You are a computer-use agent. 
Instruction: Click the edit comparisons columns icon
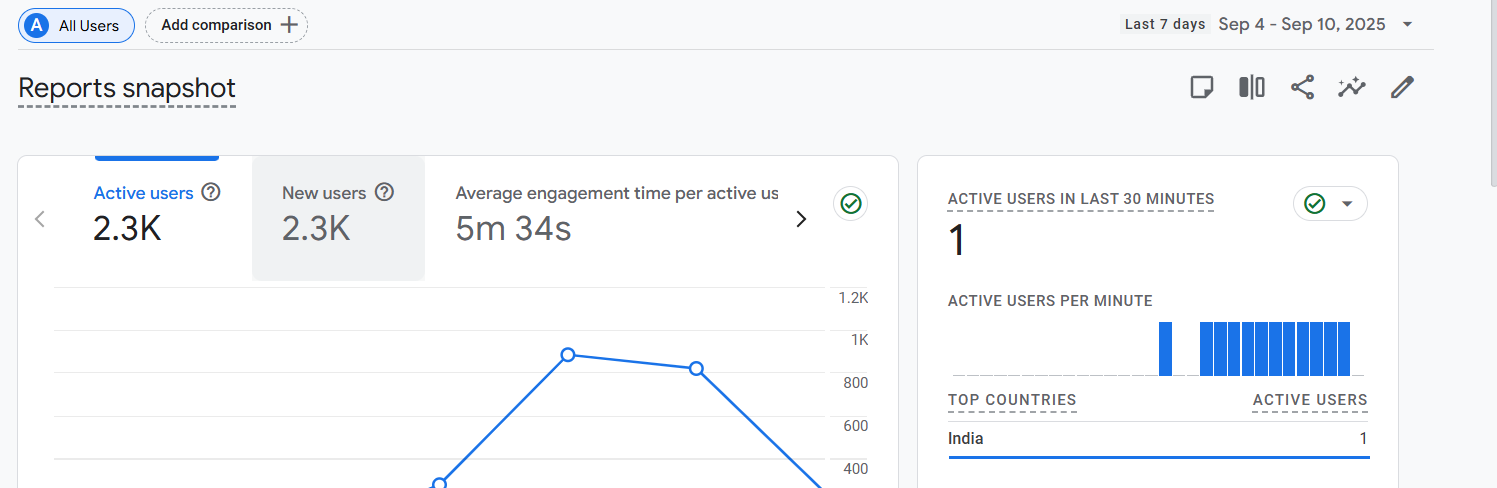(x=1251, y=88)
